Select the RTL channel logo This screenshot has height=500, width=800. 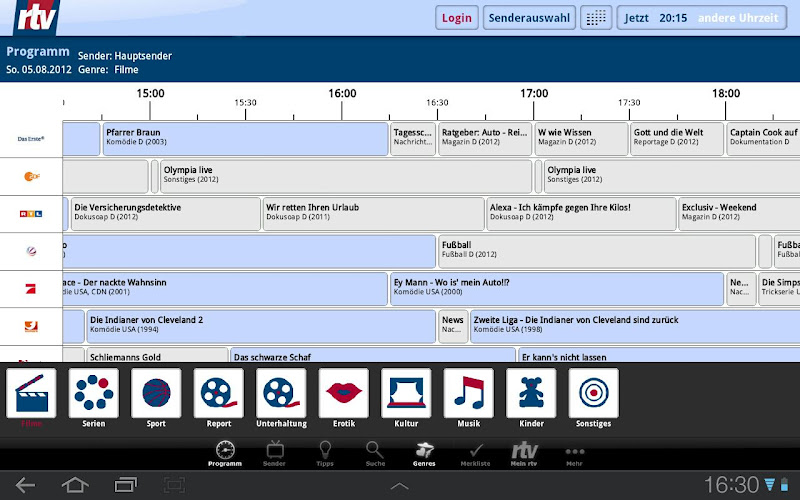(31, 214)
